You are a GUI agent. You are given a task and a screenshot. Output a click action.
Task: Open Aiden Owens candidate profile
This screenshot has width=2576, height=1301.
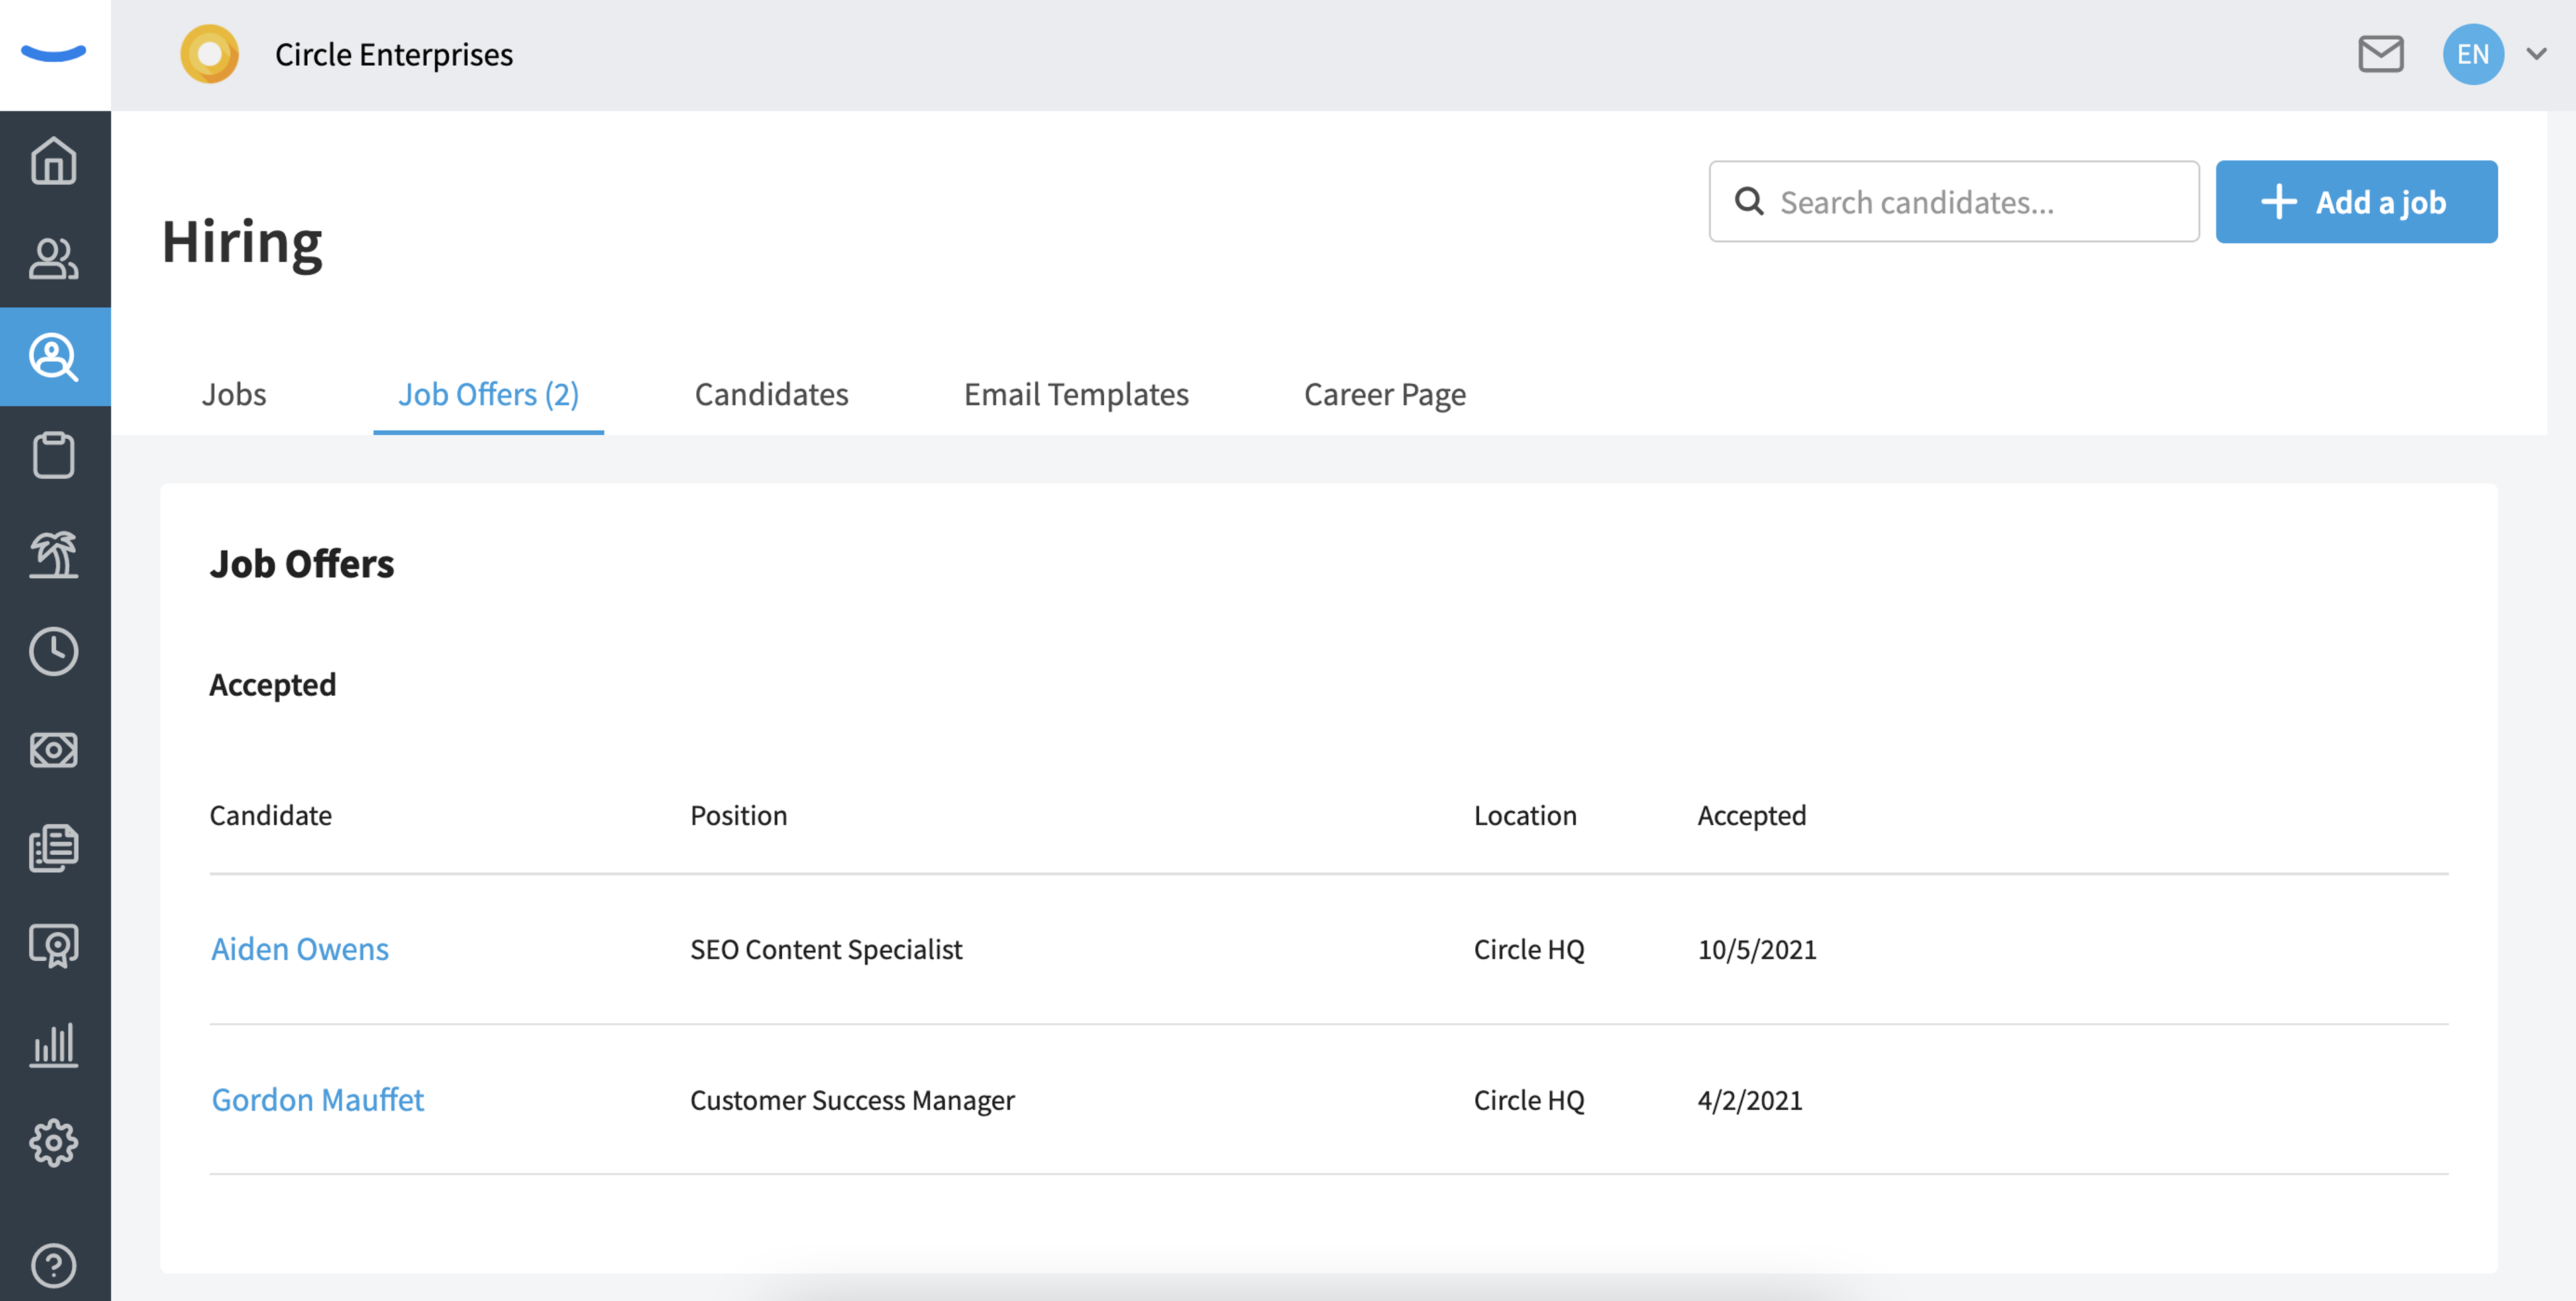point(300,948)
